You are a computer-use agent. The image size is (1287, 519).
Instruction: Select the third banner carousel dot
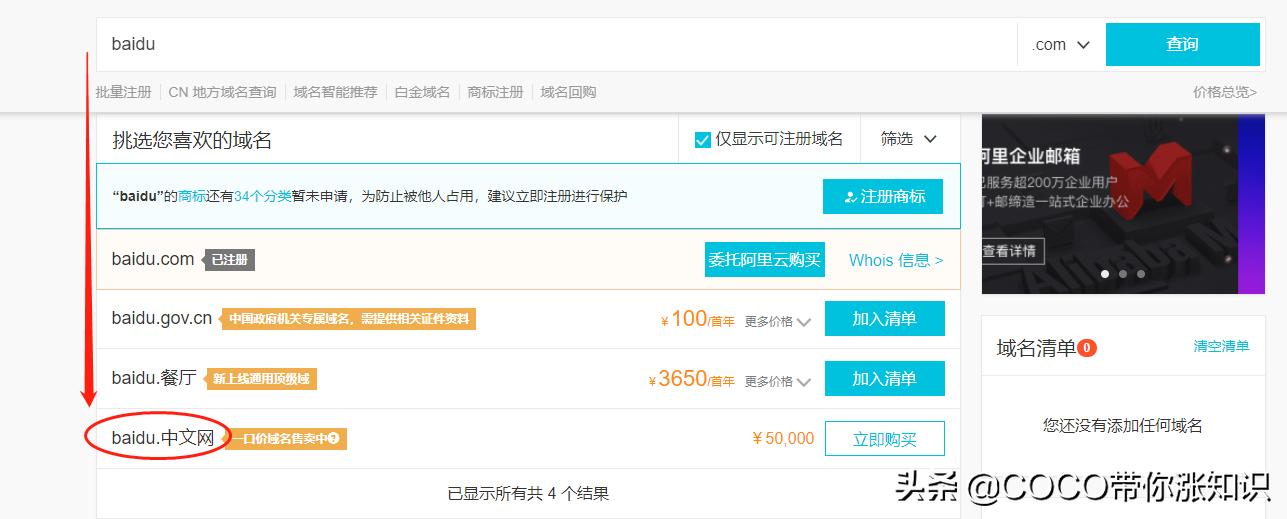pyautogui.click(x=1141, y=273)
